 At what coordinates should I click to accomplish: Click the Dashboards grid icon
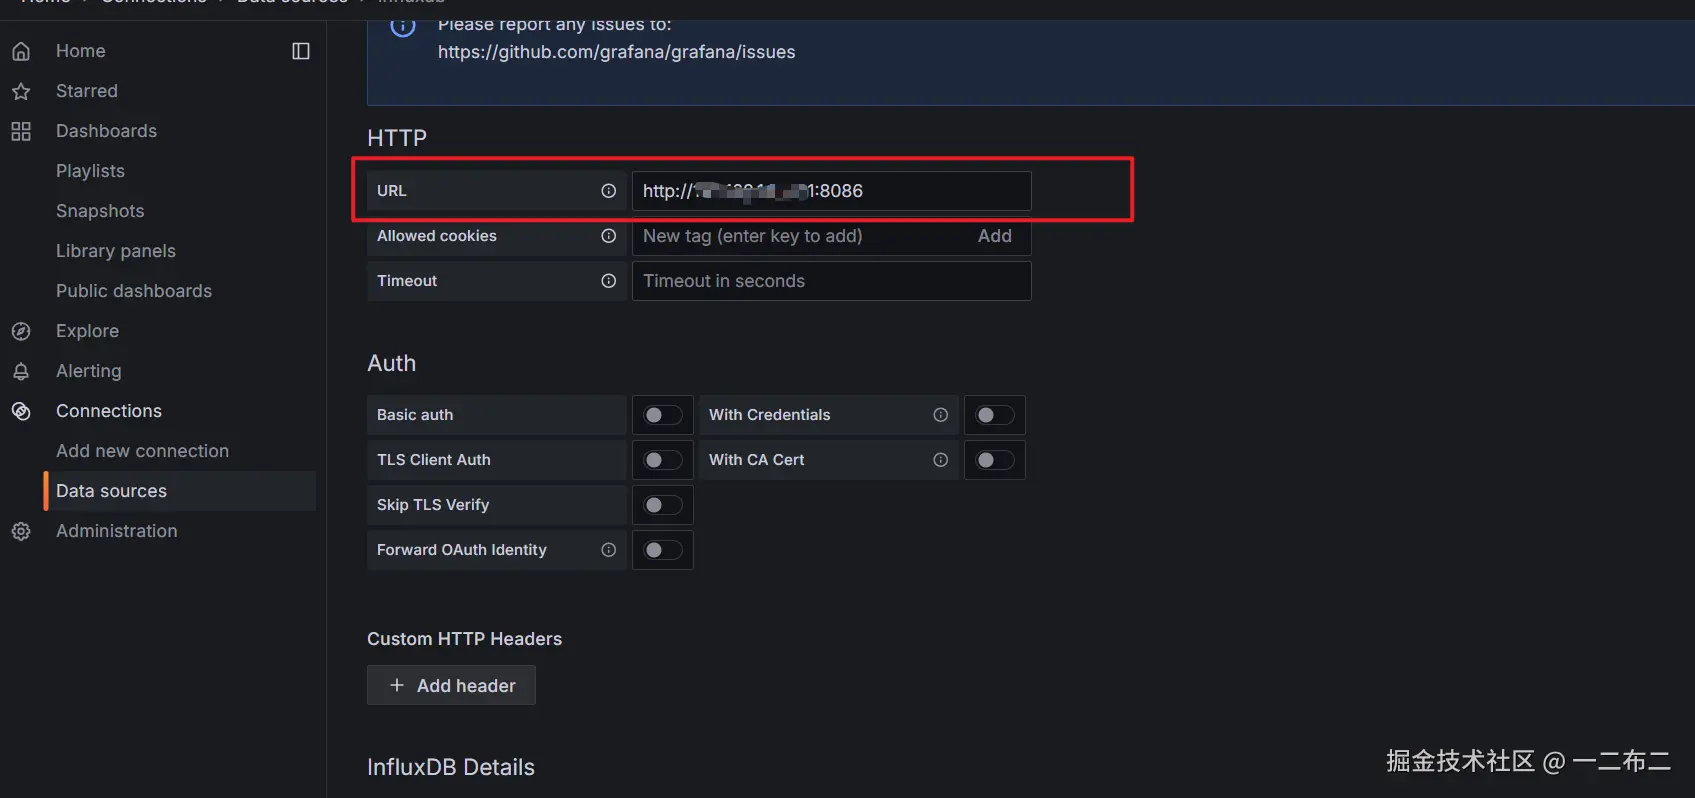point(21,131)
